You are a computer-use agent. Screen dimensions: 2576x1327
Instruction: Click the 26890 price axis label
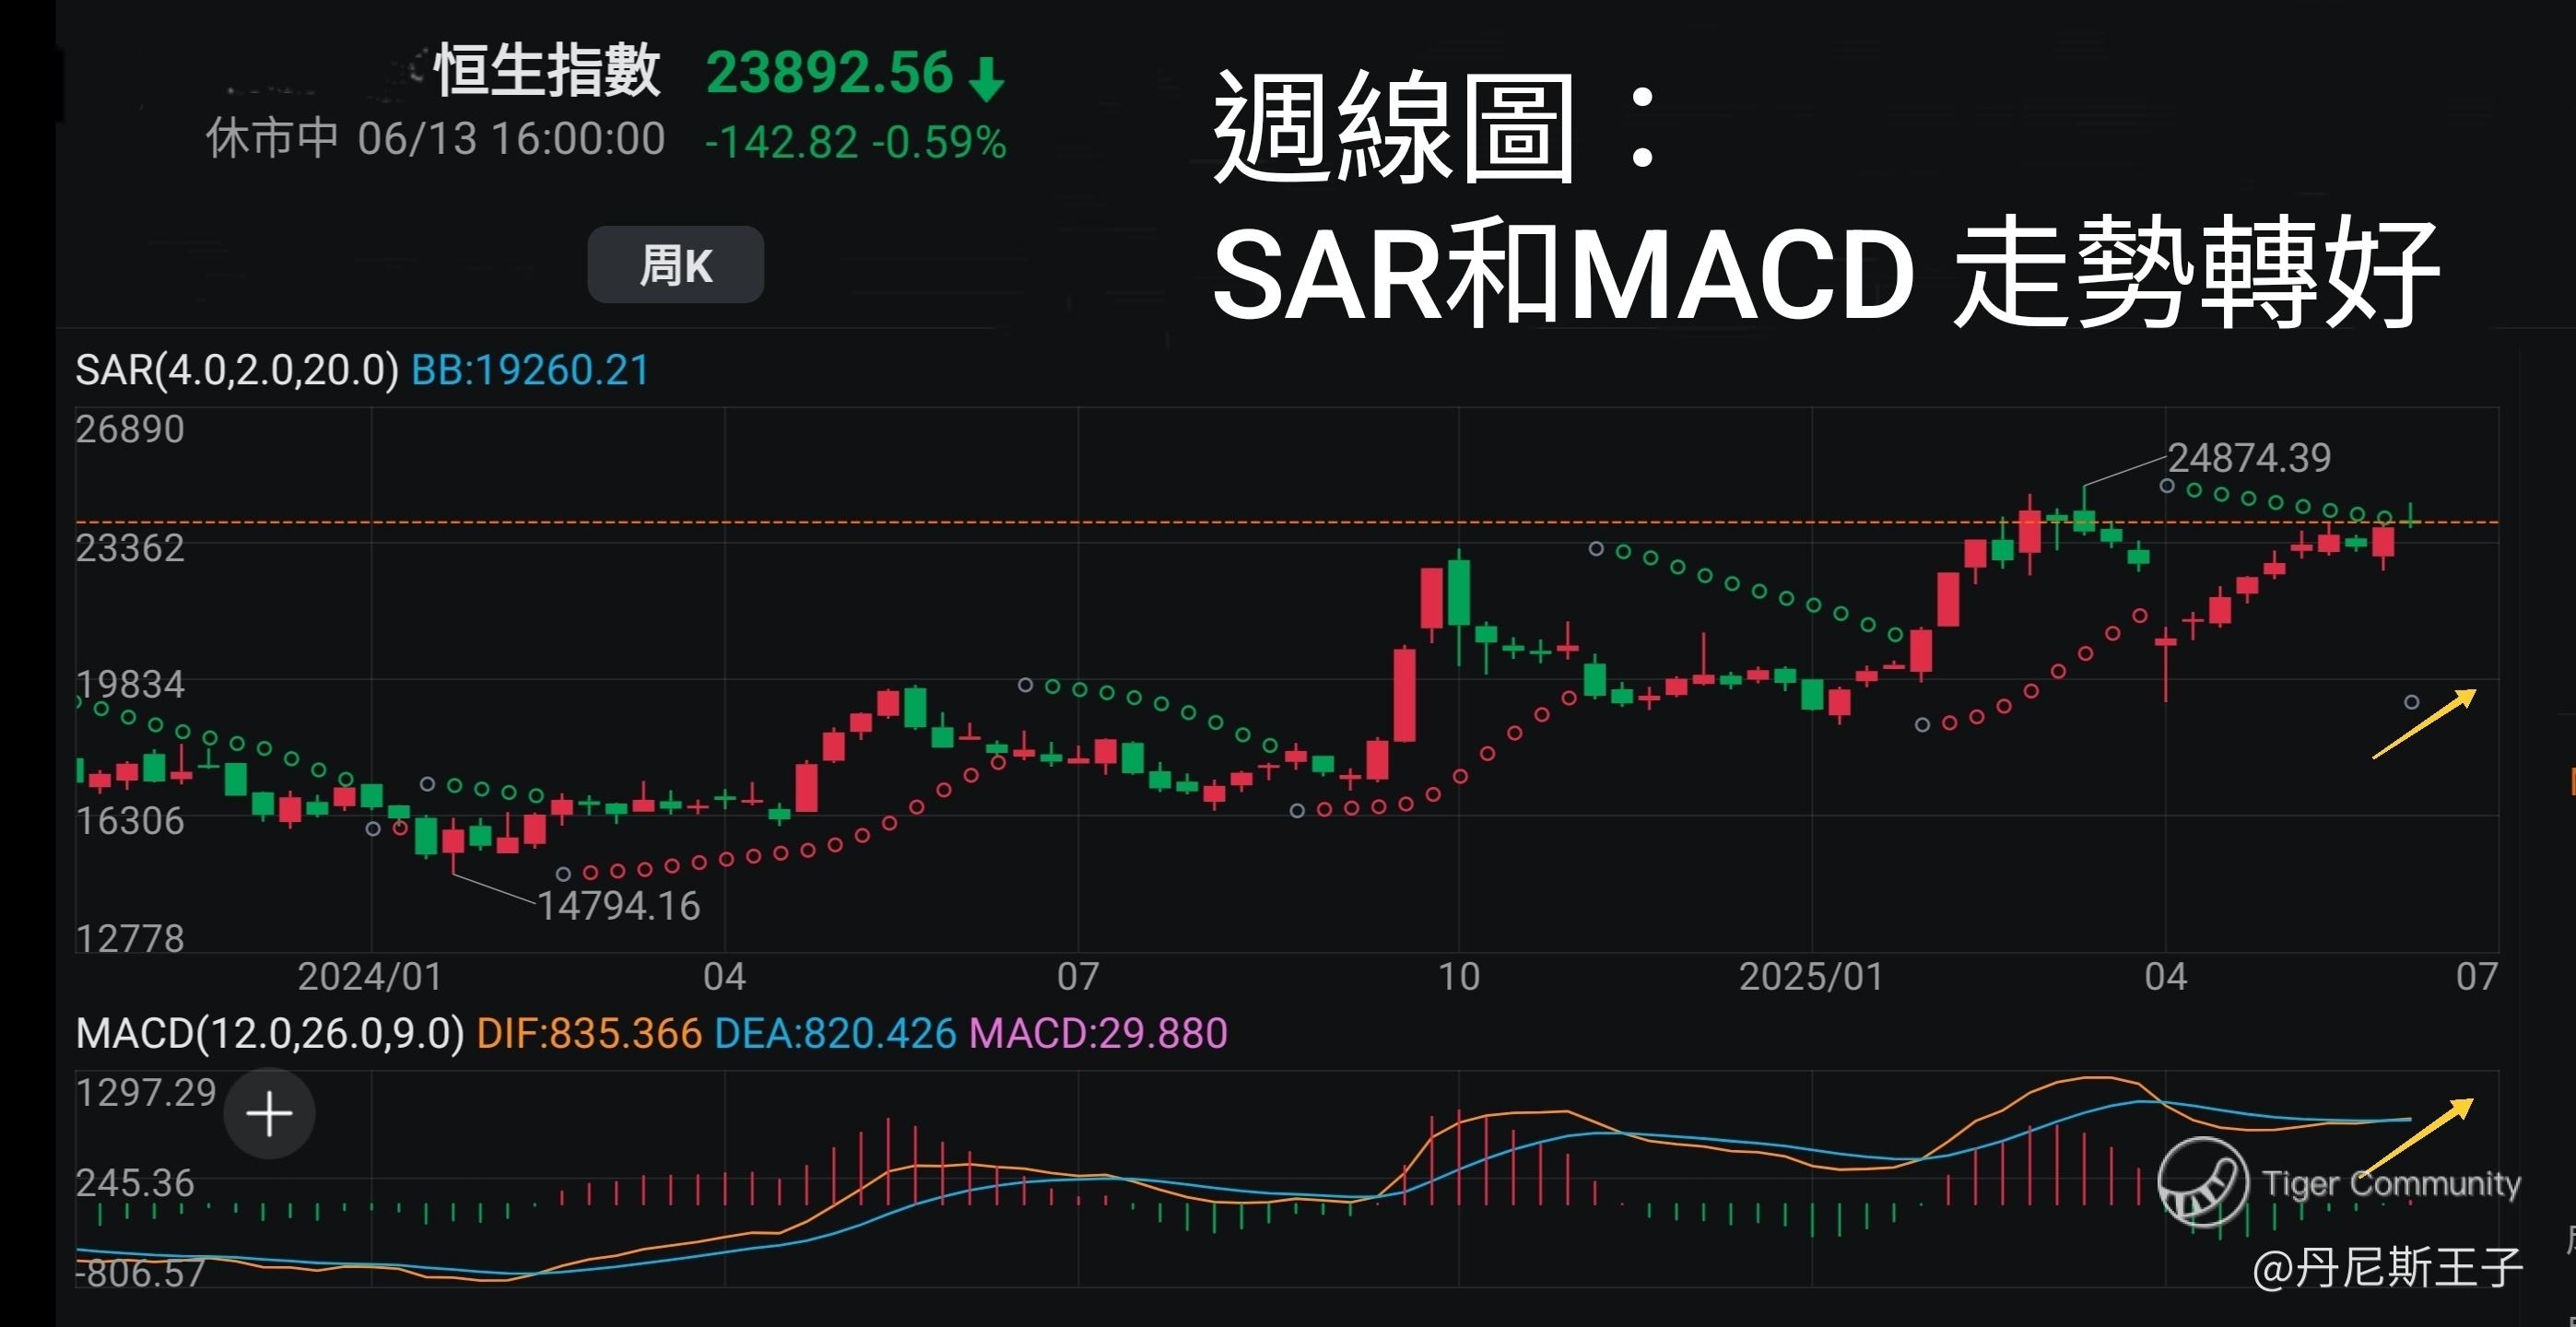tap(130, 429)
